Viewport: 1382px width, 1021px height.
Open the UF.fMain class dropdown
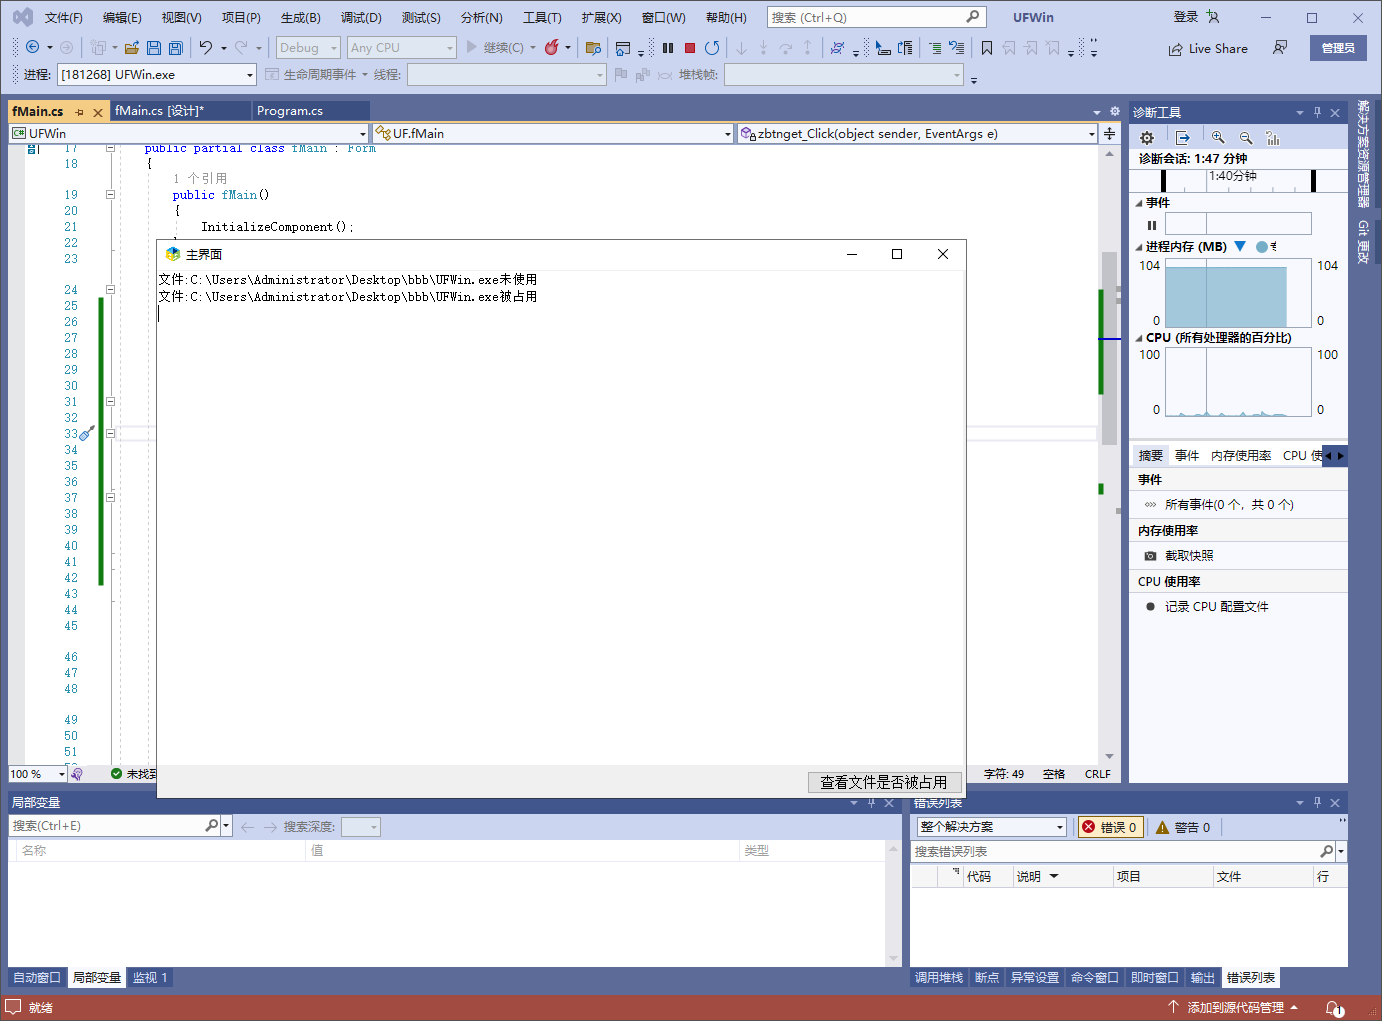click(728, 134)
